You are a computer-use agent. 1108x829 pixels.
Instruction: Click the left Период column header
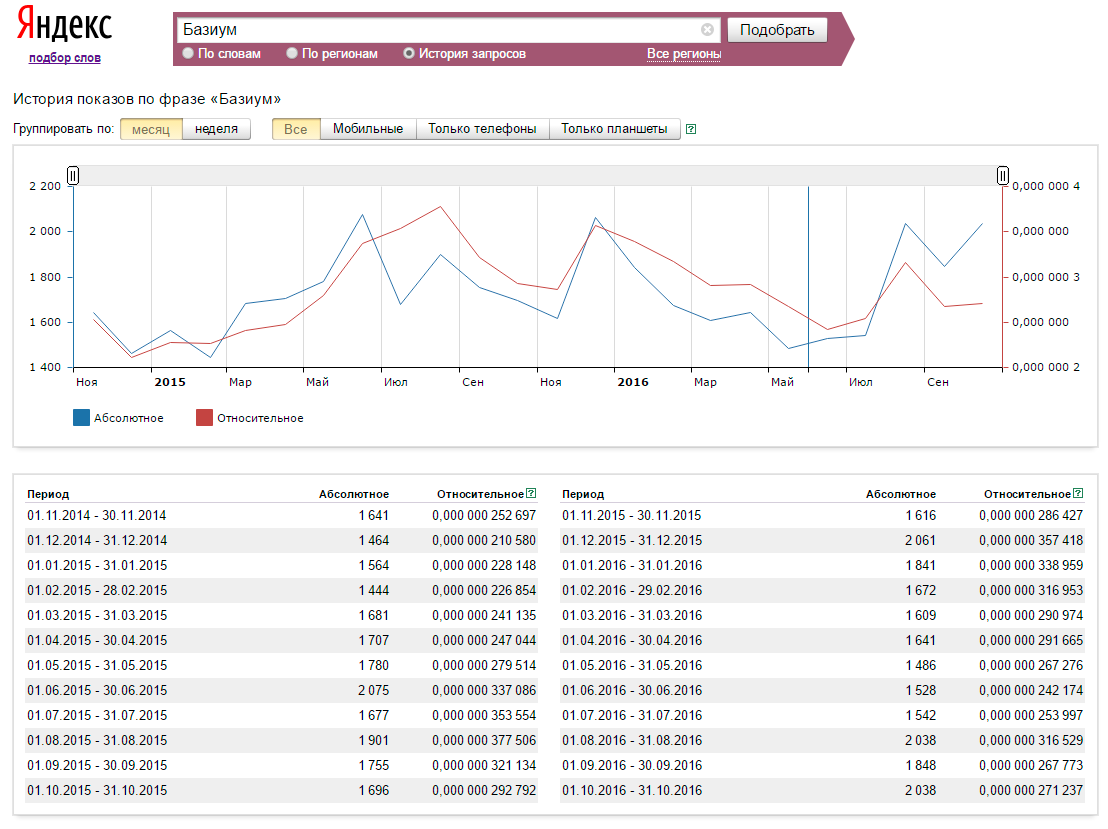[x=48, y=494]
